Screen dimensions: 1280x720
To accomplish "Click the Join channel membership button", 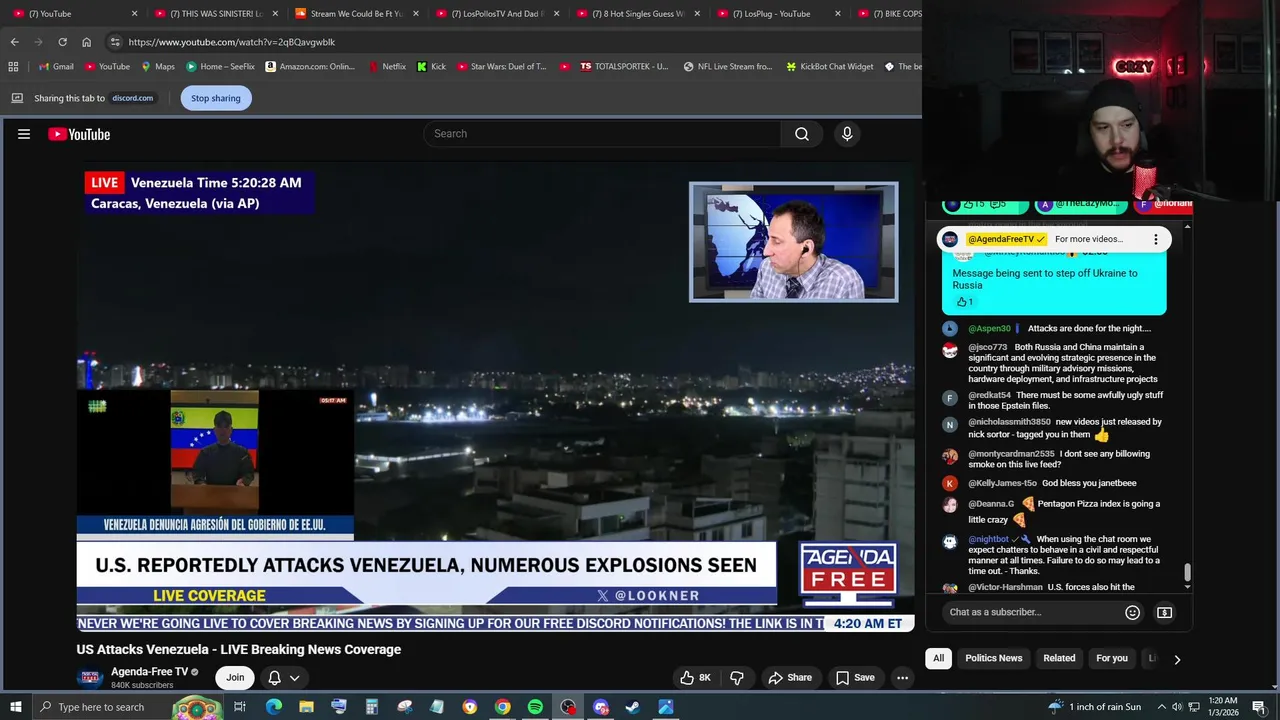I will 235,677.
